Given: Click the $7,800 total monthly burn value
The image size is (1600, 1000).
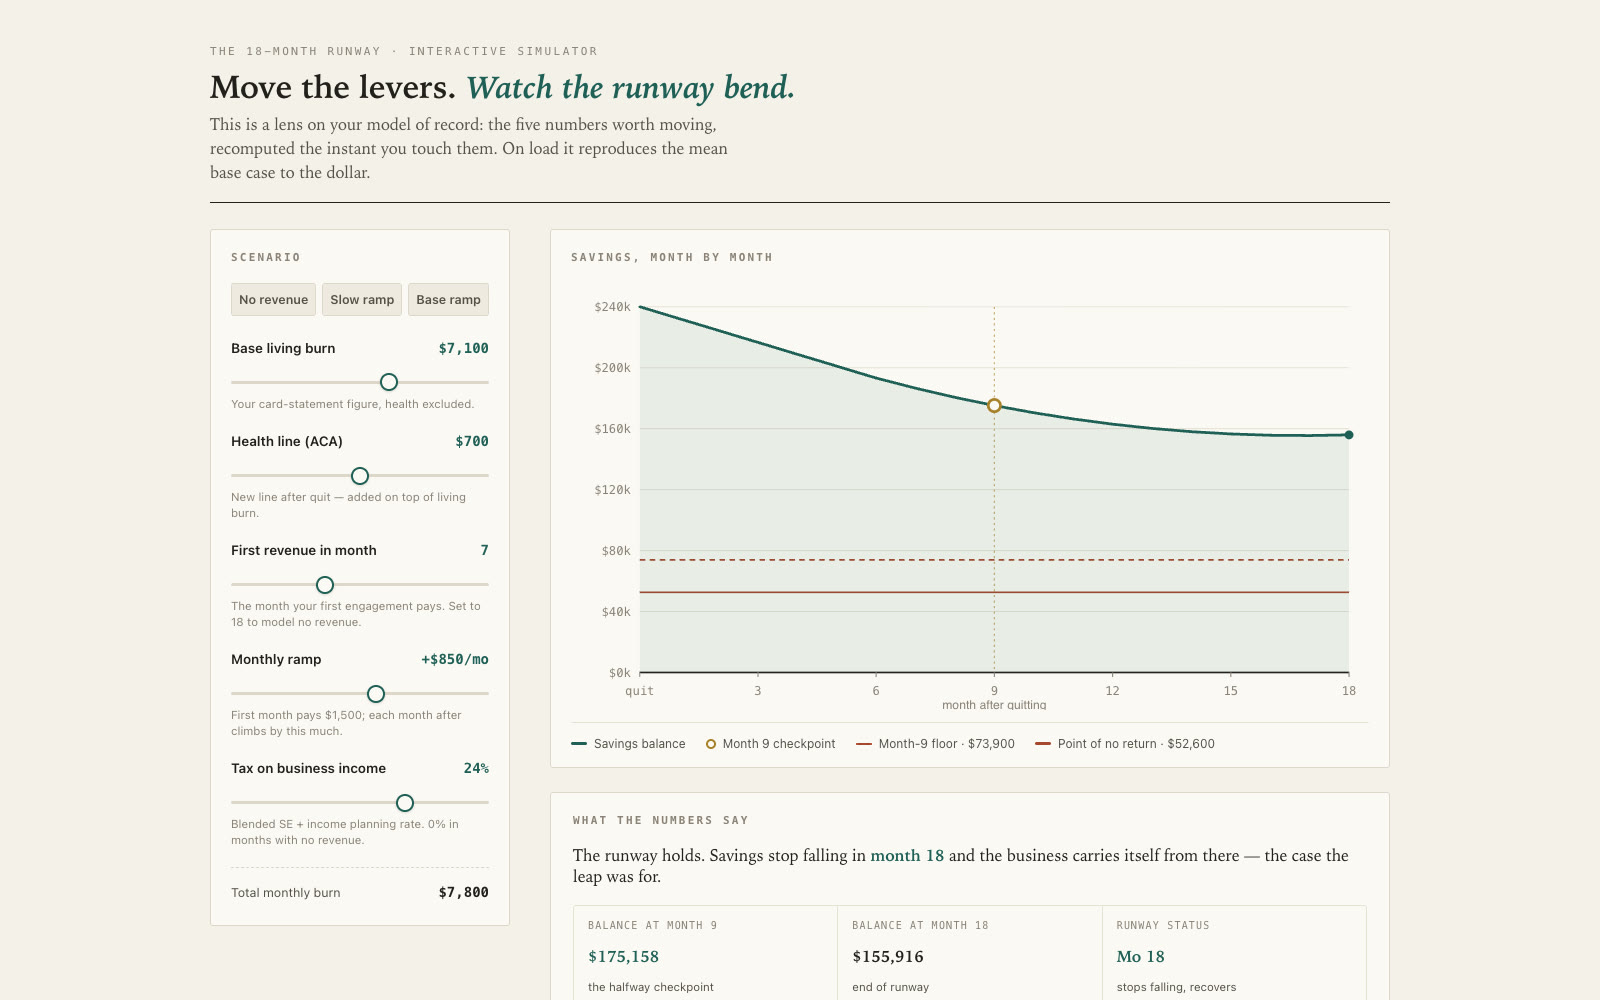Looking at the screenshot, I should pos(464,893).
